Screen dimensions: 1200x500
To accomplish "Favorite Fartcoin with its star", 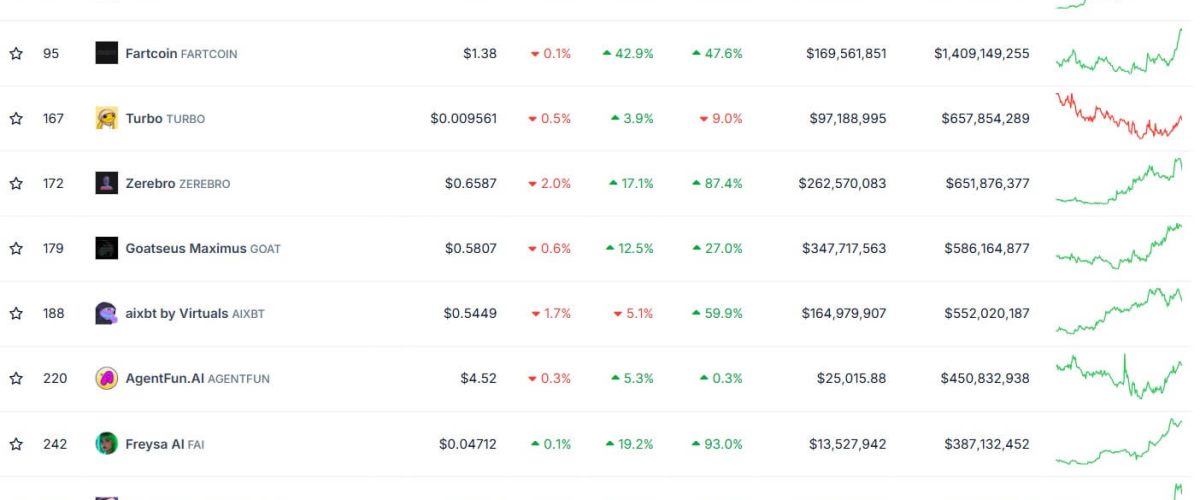I will coord(16,54).
